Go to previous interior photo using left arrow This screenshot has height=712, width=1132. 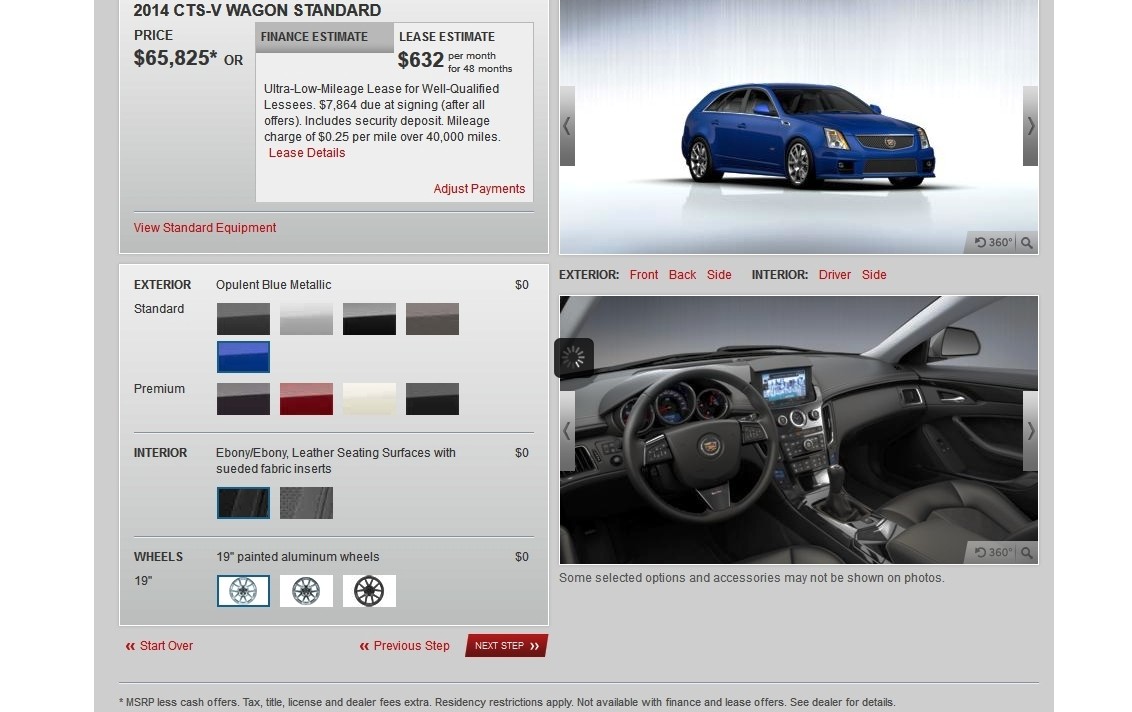click(567, 431)
